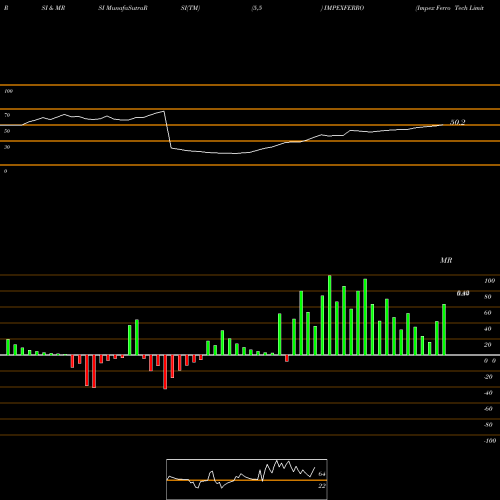Click the RSI axis label 30
Screen dimensions: 500x500
(x=7, y=147)
